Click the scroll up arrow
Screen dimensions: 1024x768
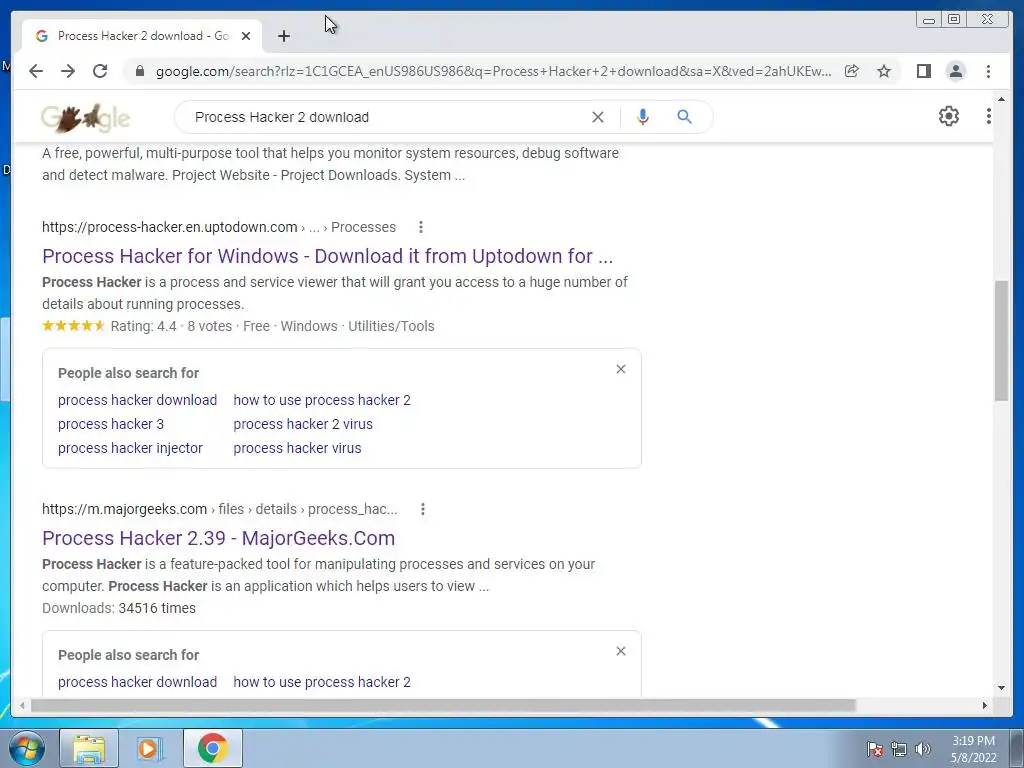tap(1001, 99)
